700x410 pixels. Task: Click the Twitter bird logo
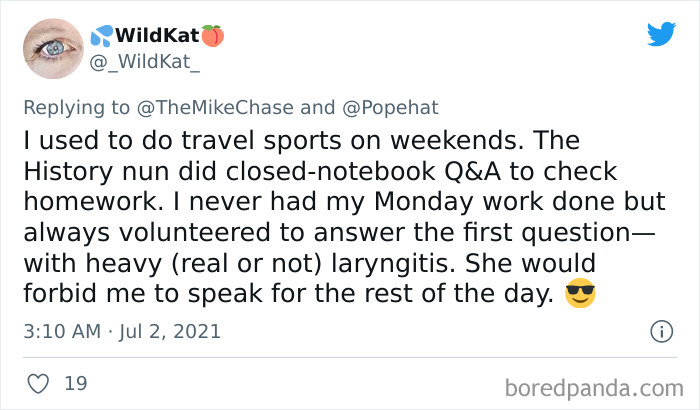[660, 34]
